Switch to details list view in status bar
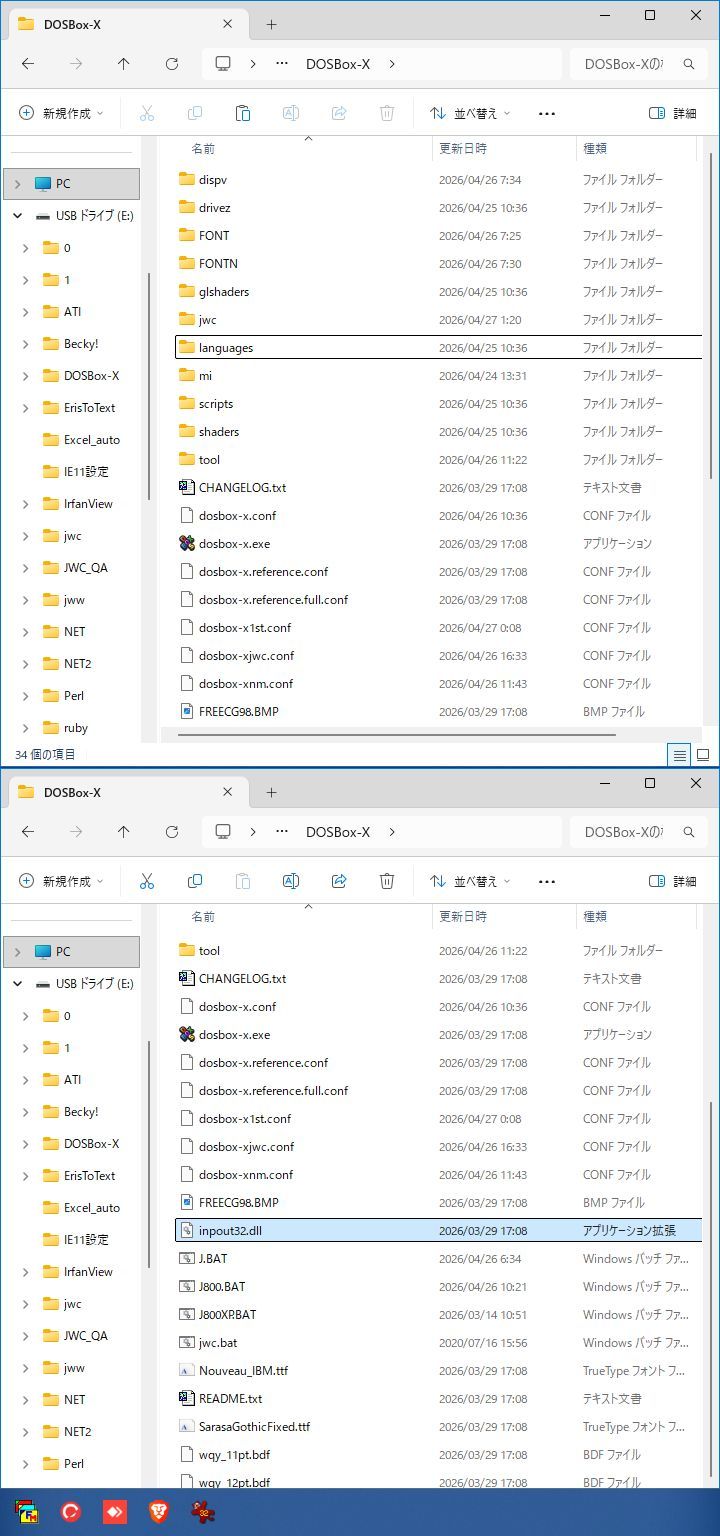This screenshot has width=720, height=1536. [x=680, y=755]
